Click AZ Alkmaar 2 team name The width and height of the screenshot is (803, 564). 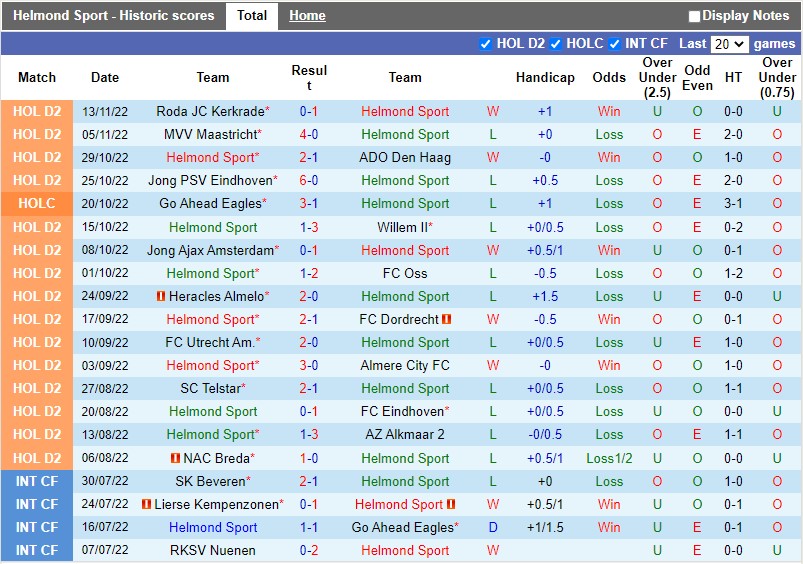click(x=405, y=434)
